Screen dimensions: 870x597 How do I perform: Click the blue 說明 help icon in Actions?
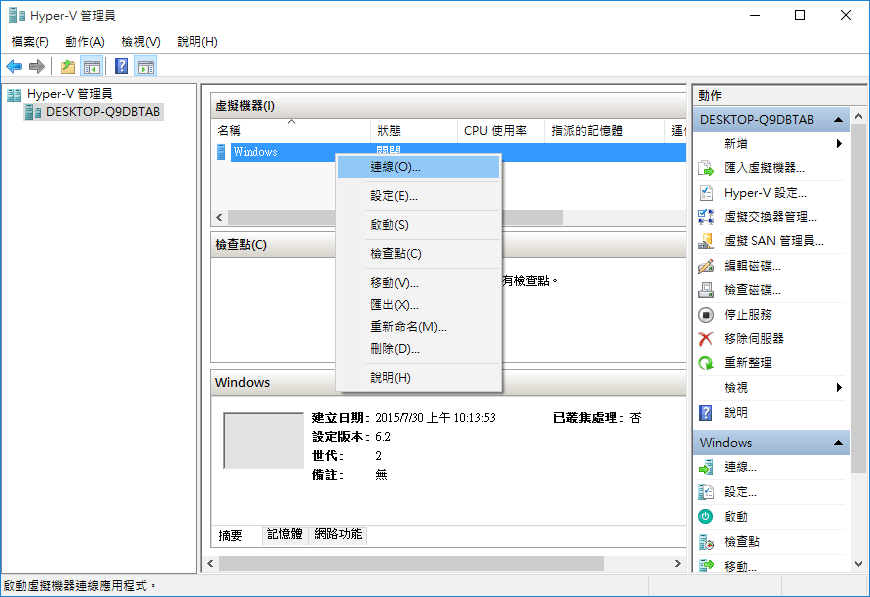[706, 412]
